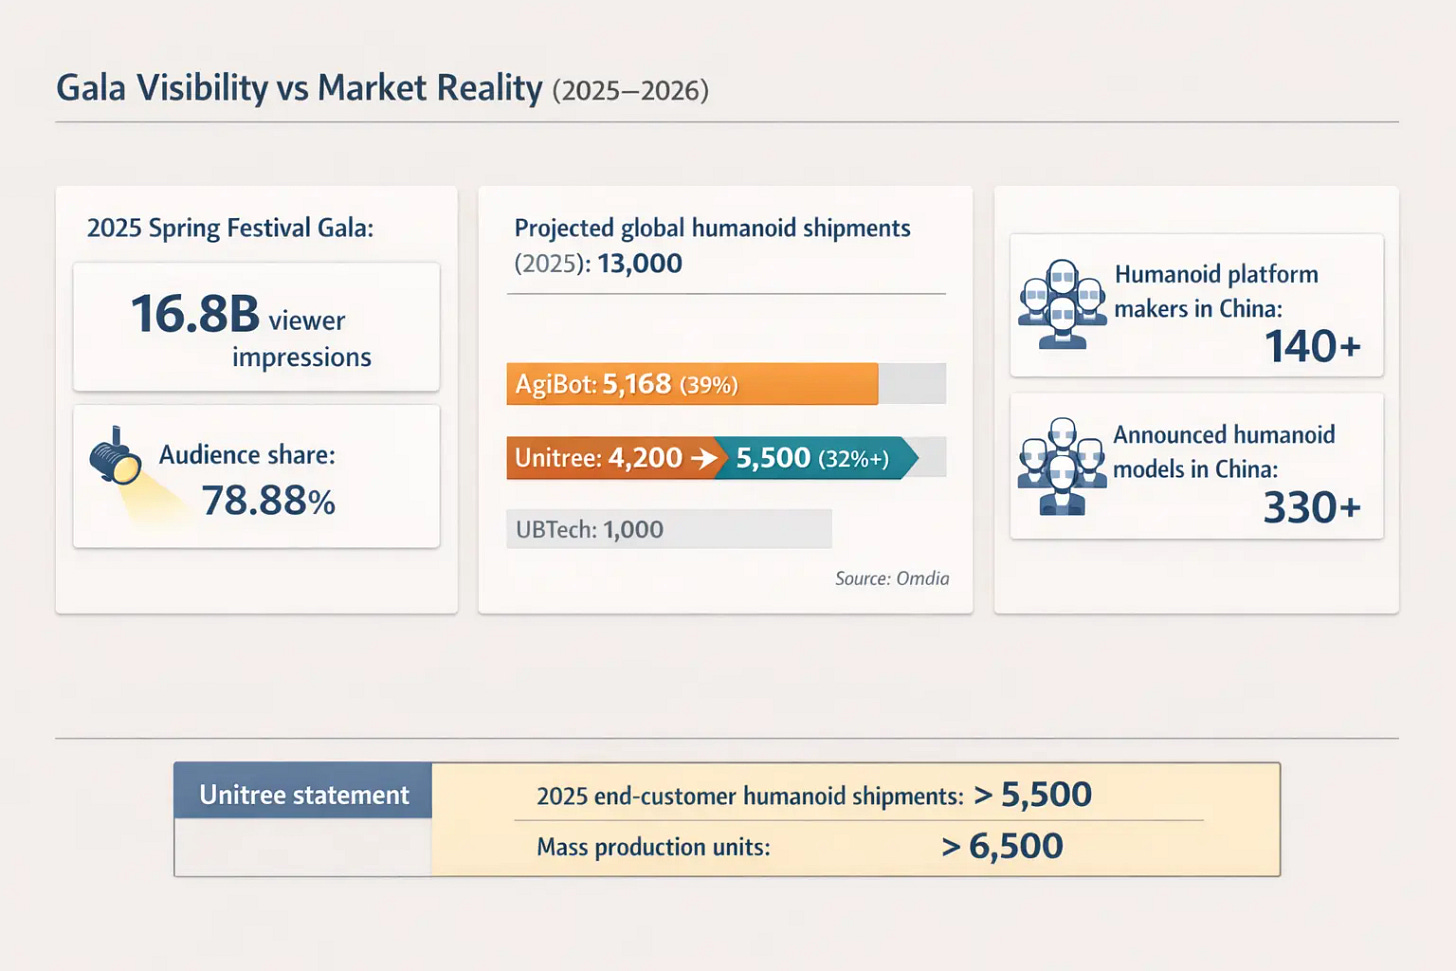Image resolution: width=1456 pixels, height=971 pixels.
Task: Click the Projected global humanoid shipments heading
Action: (x=712, y=228)
